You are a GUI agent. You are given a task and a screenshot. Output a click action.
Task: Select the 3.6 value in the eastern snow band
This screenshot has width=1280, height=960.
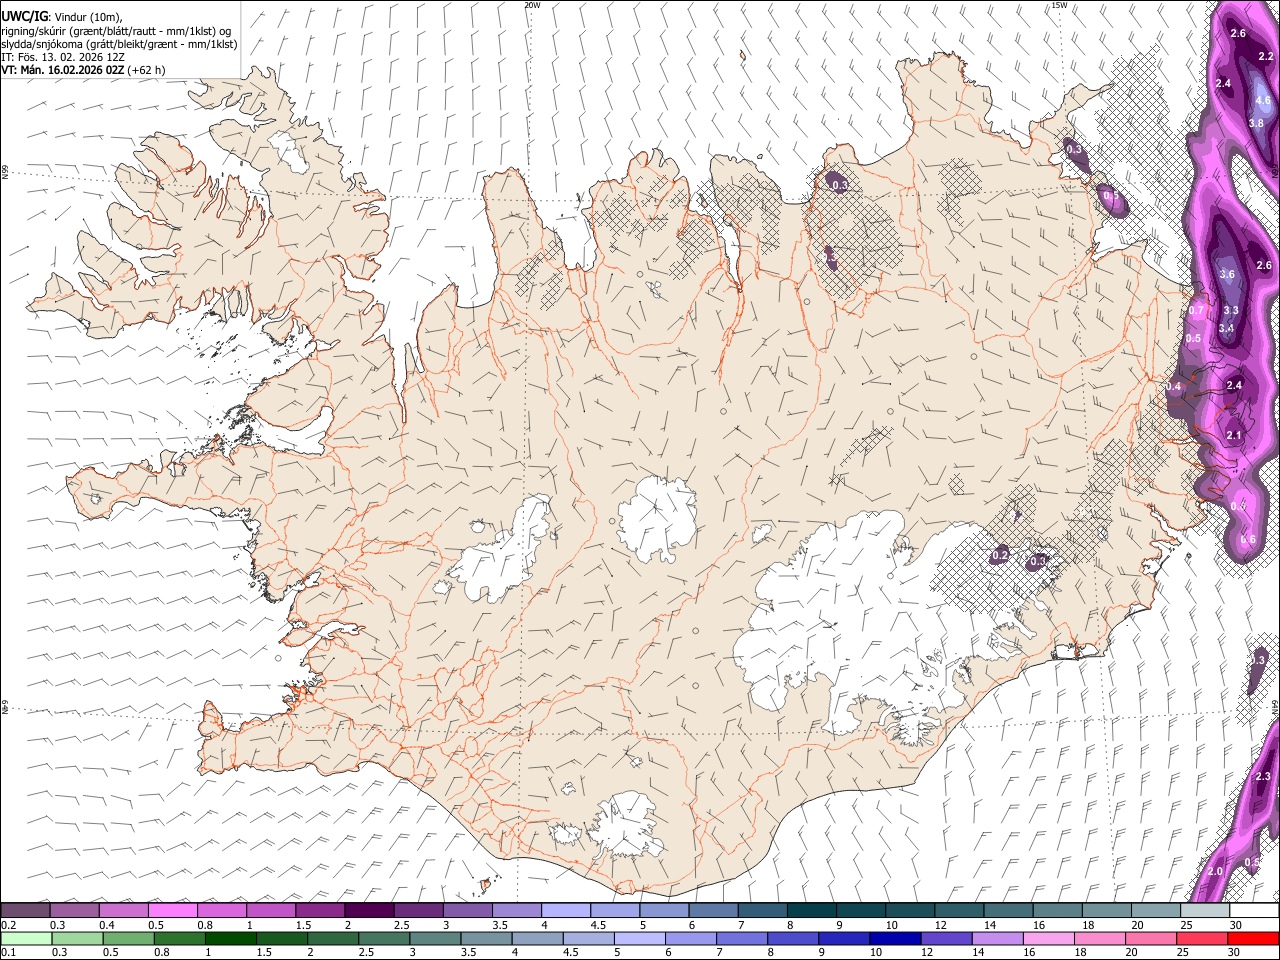(1228, 274)
